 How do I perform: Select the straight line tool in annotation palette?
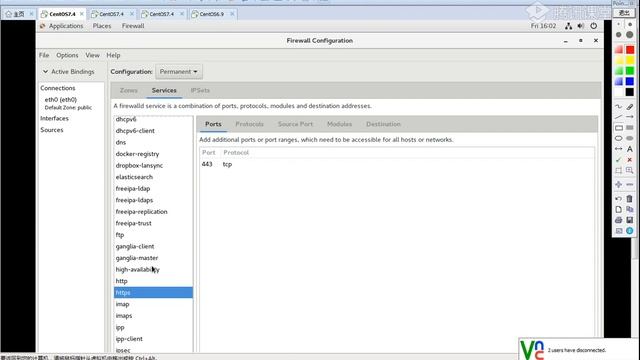(x=618, y=117)
